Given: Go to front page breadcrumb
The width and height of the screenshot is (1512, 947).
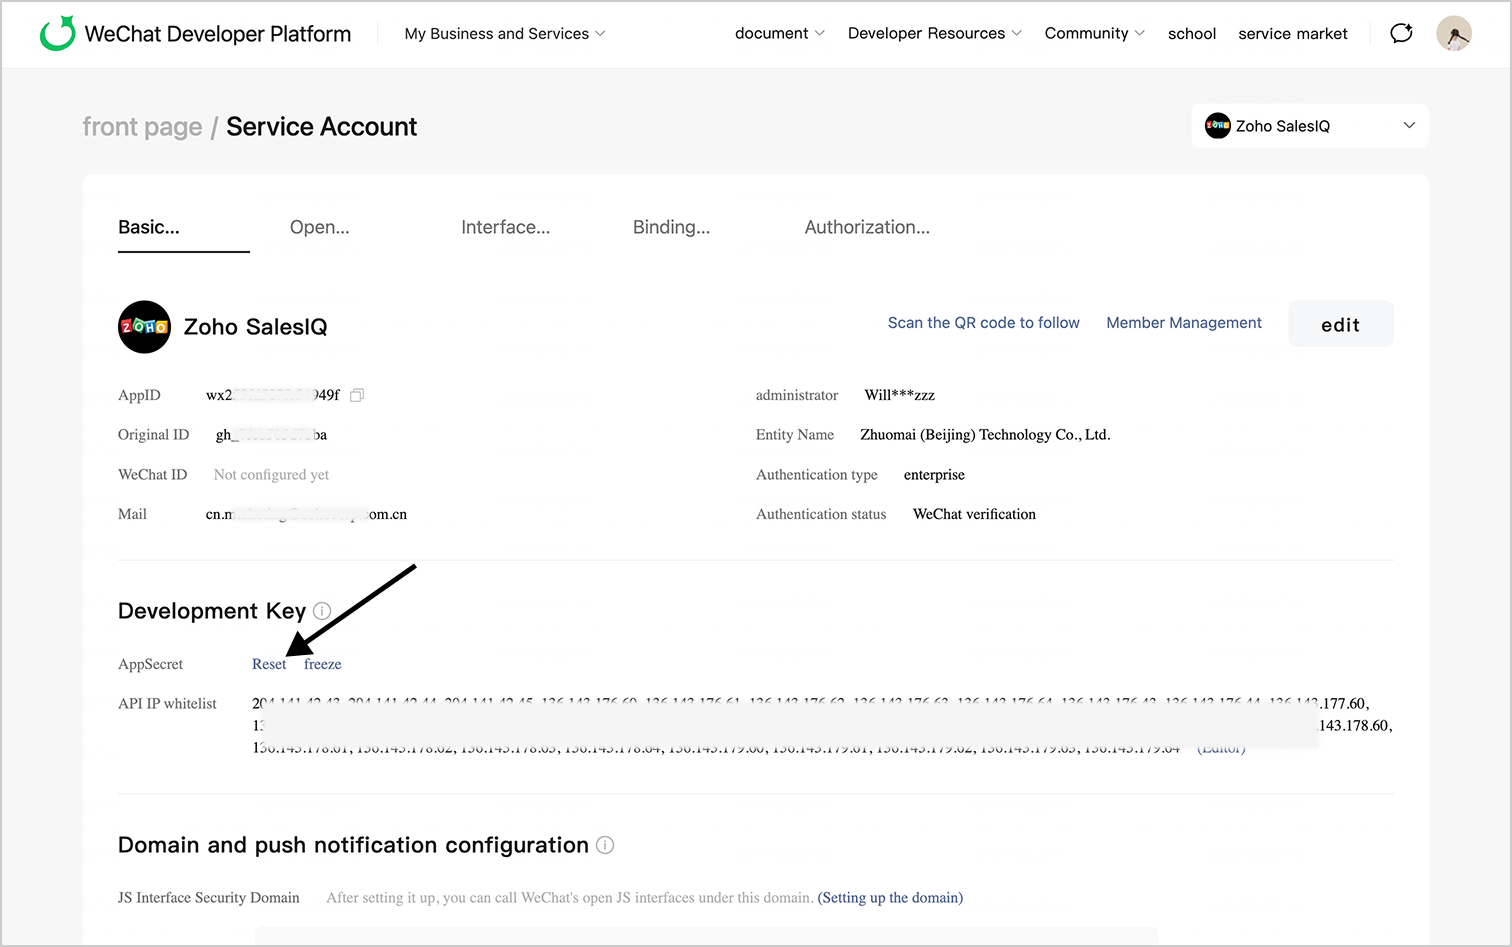Looking at the screenshot, I should (x=142, y=127).
